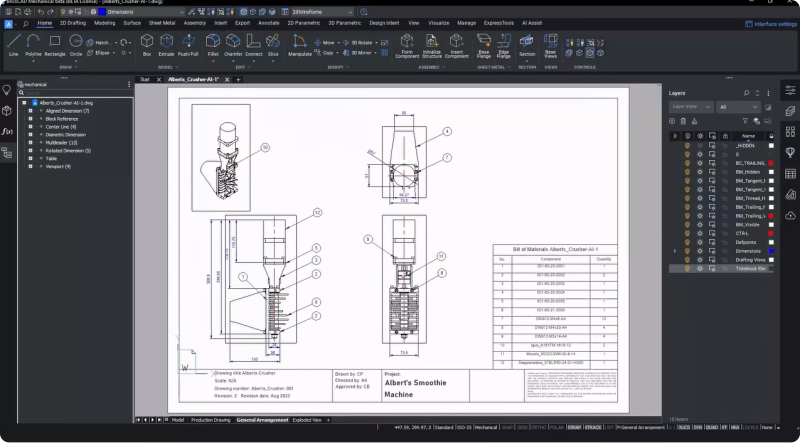
Task: Open the cloud upload panel icon
Action: click(790, 215)
